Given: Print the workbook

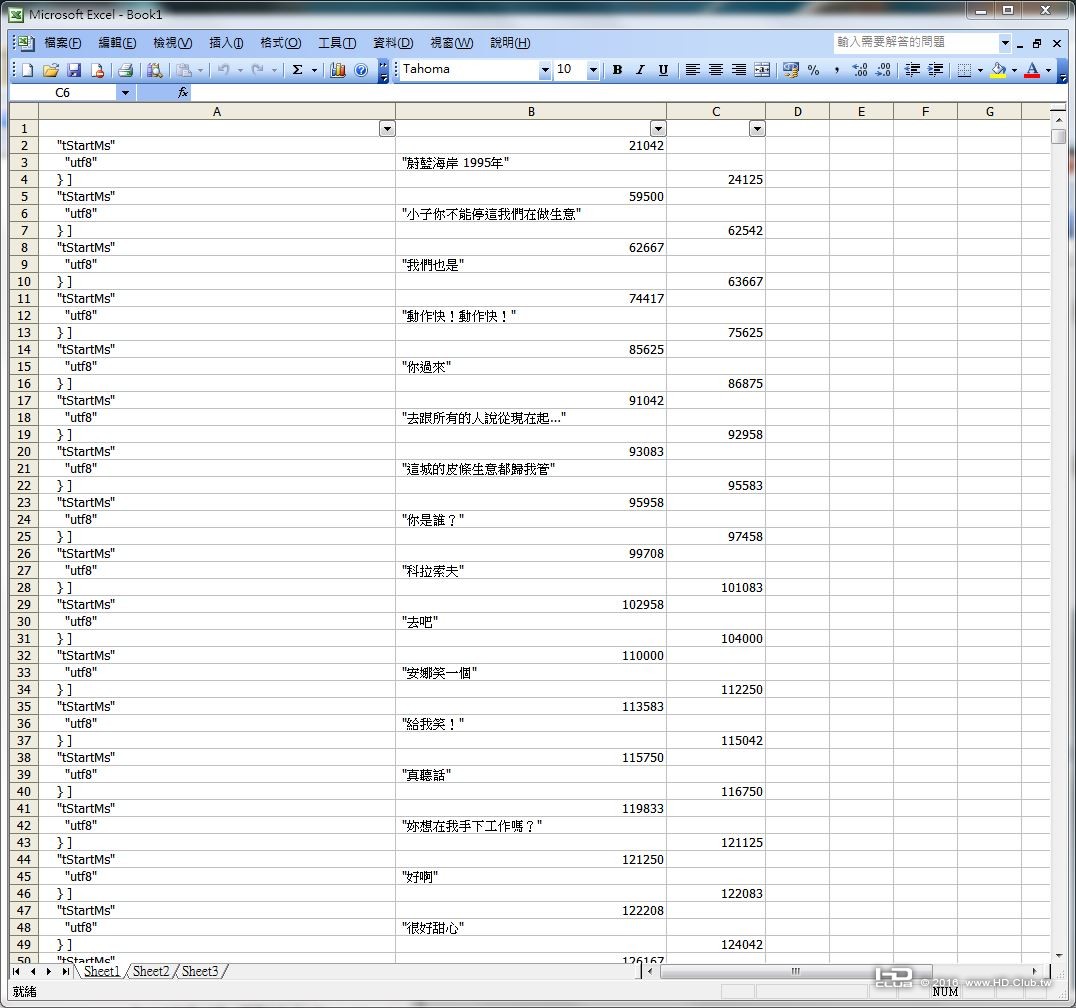Looking at the screenshot, I should (x=125, y=70).
